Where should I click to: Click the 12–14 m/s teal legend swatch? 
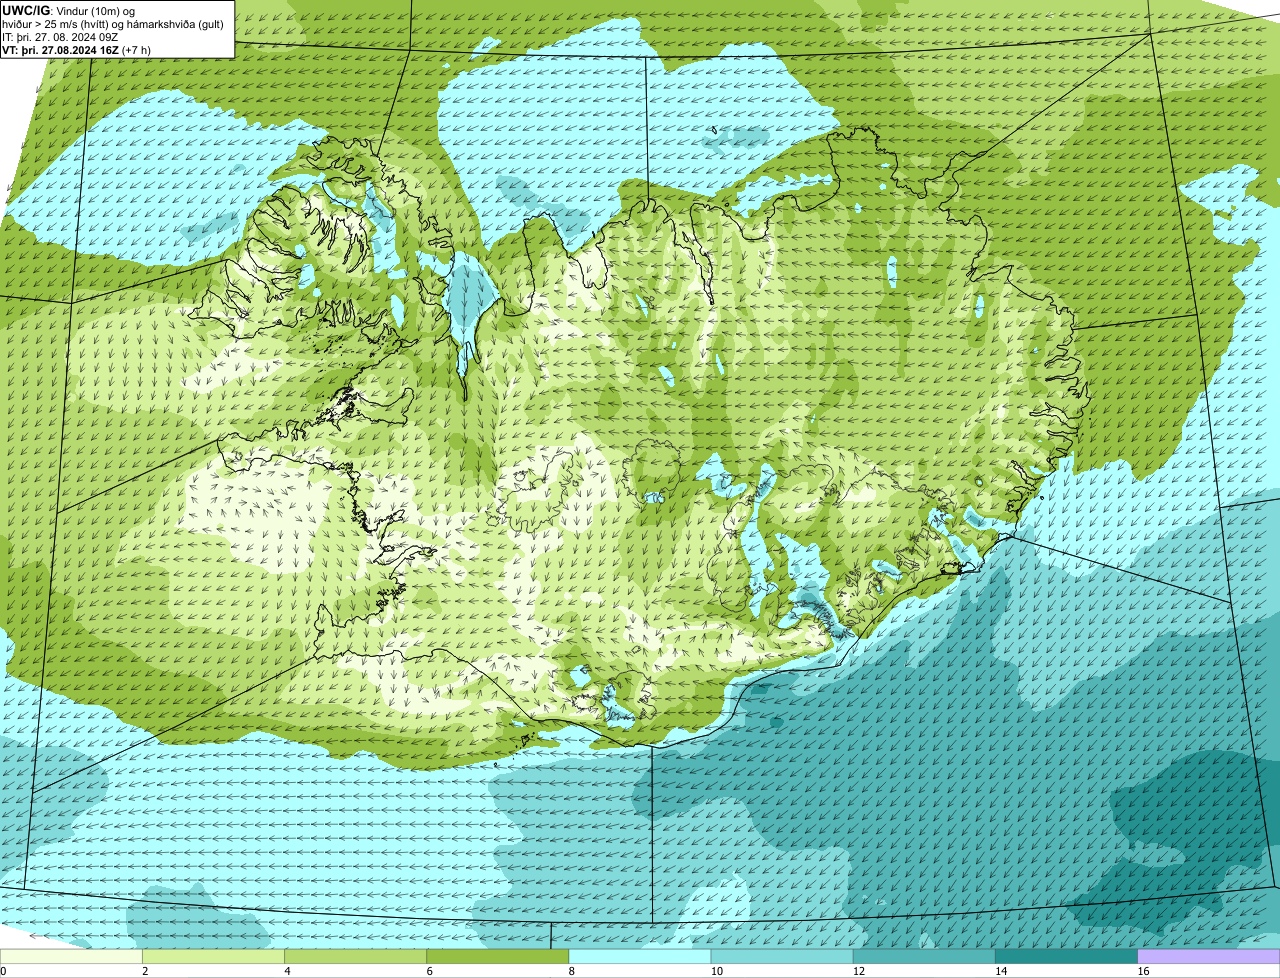(x=924, y=957)
